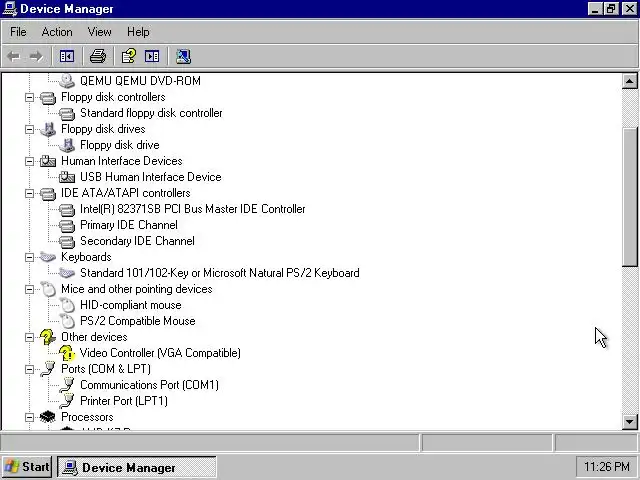
Task: Click the 11:26 PM system clock
Action: [x=606, y=466]
